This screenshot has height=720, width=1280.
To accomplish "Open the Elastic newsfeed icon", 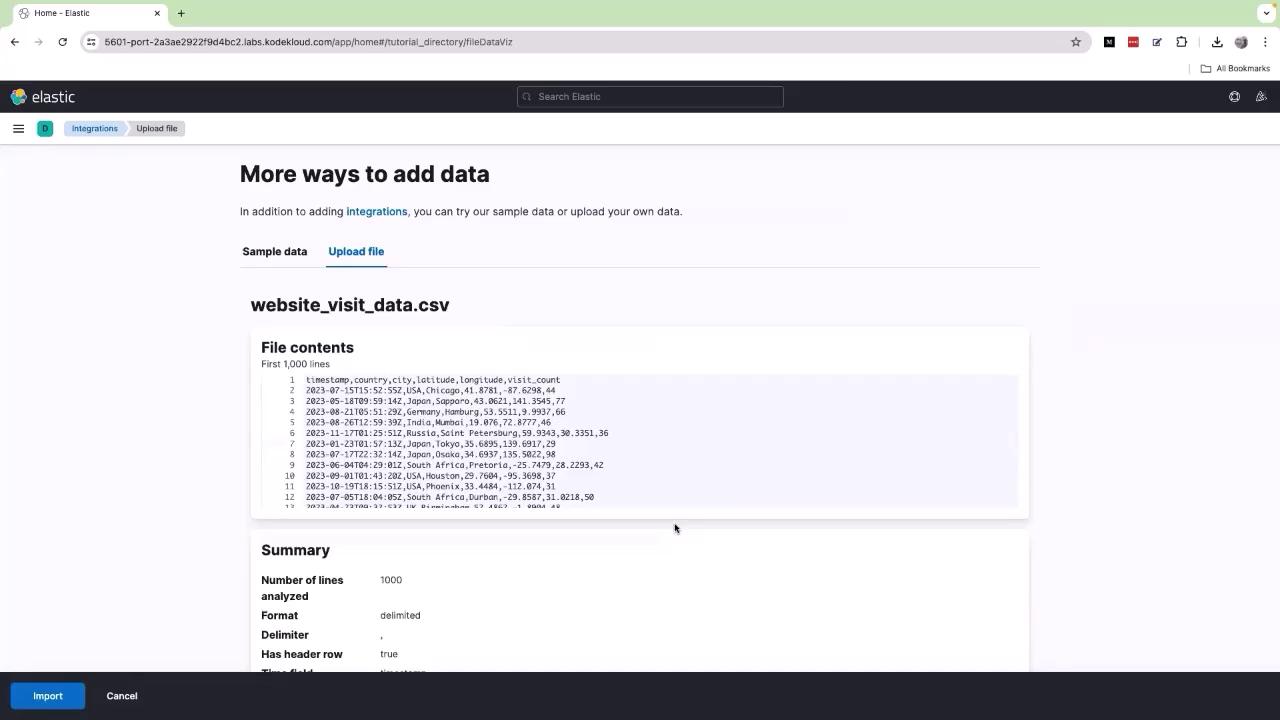I will coord(1261,97).
